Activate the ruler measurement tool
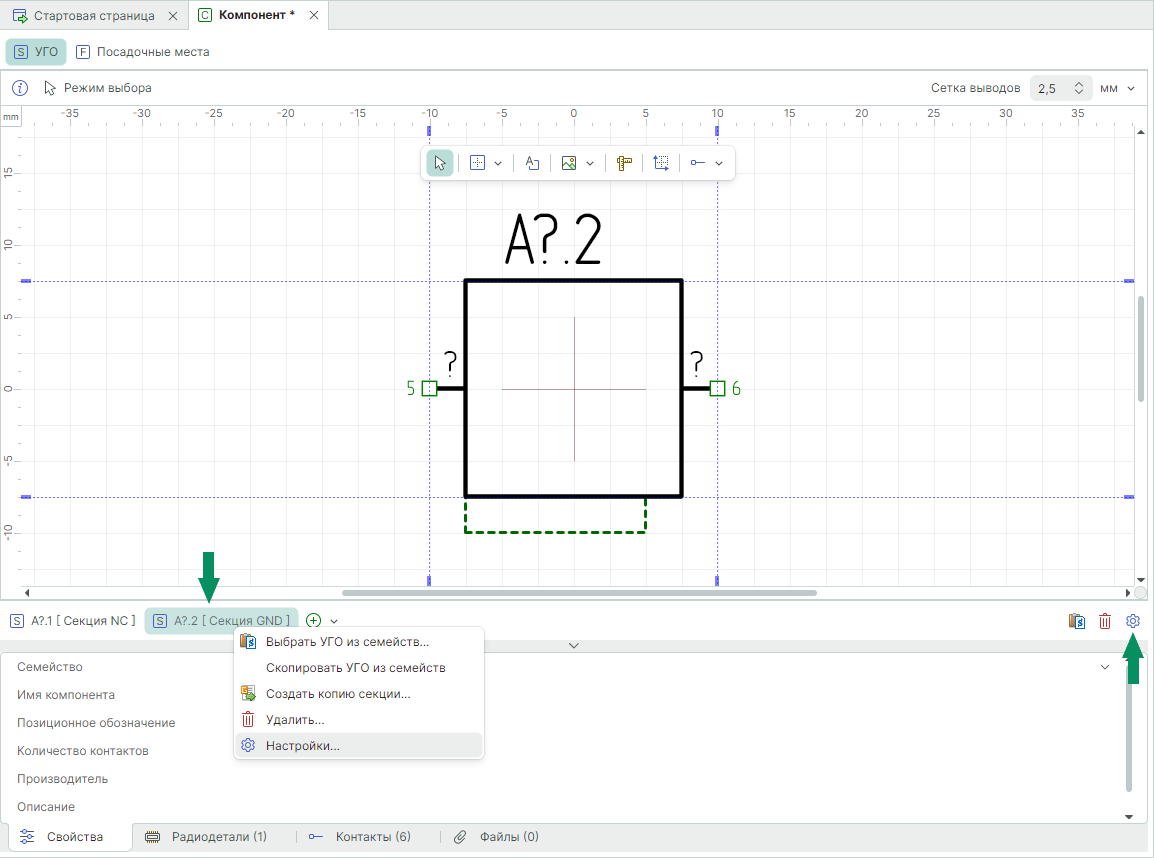The image size is (1154, 858). click(x=625, y=163)
